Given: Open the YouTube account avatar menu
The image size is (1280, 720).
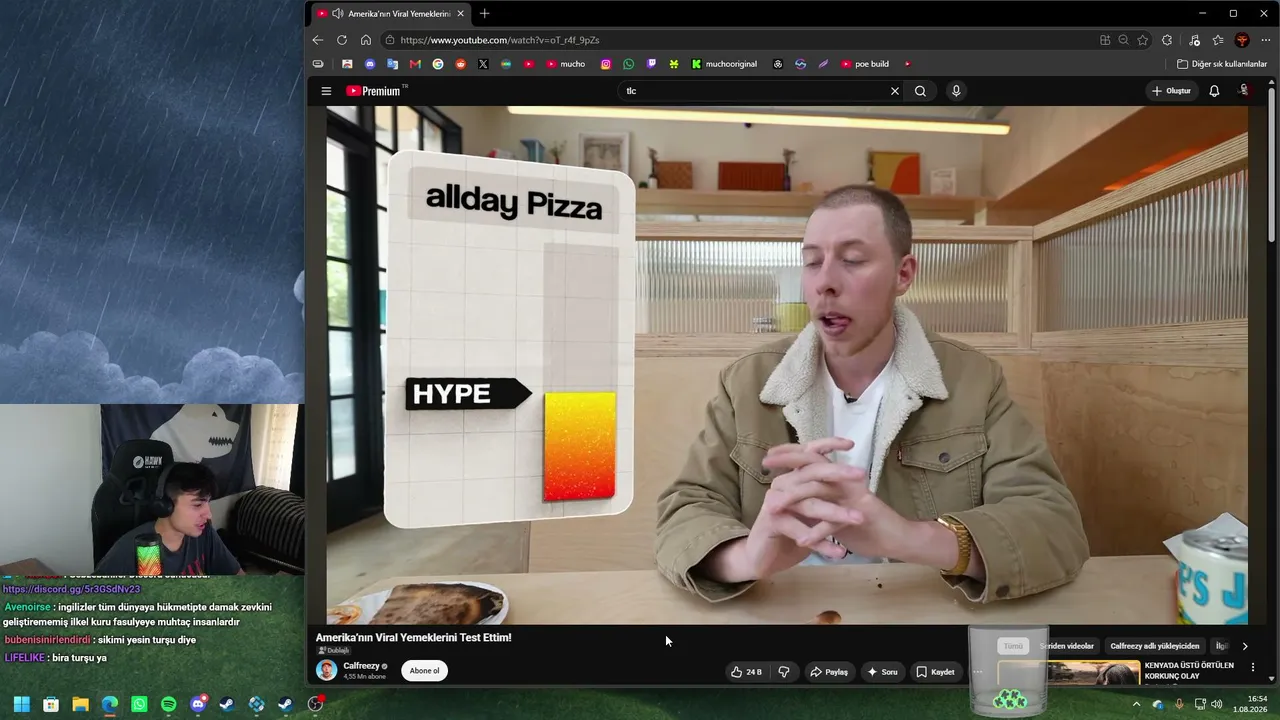Looking at the screenshot, I should [x=1244, y=91].
